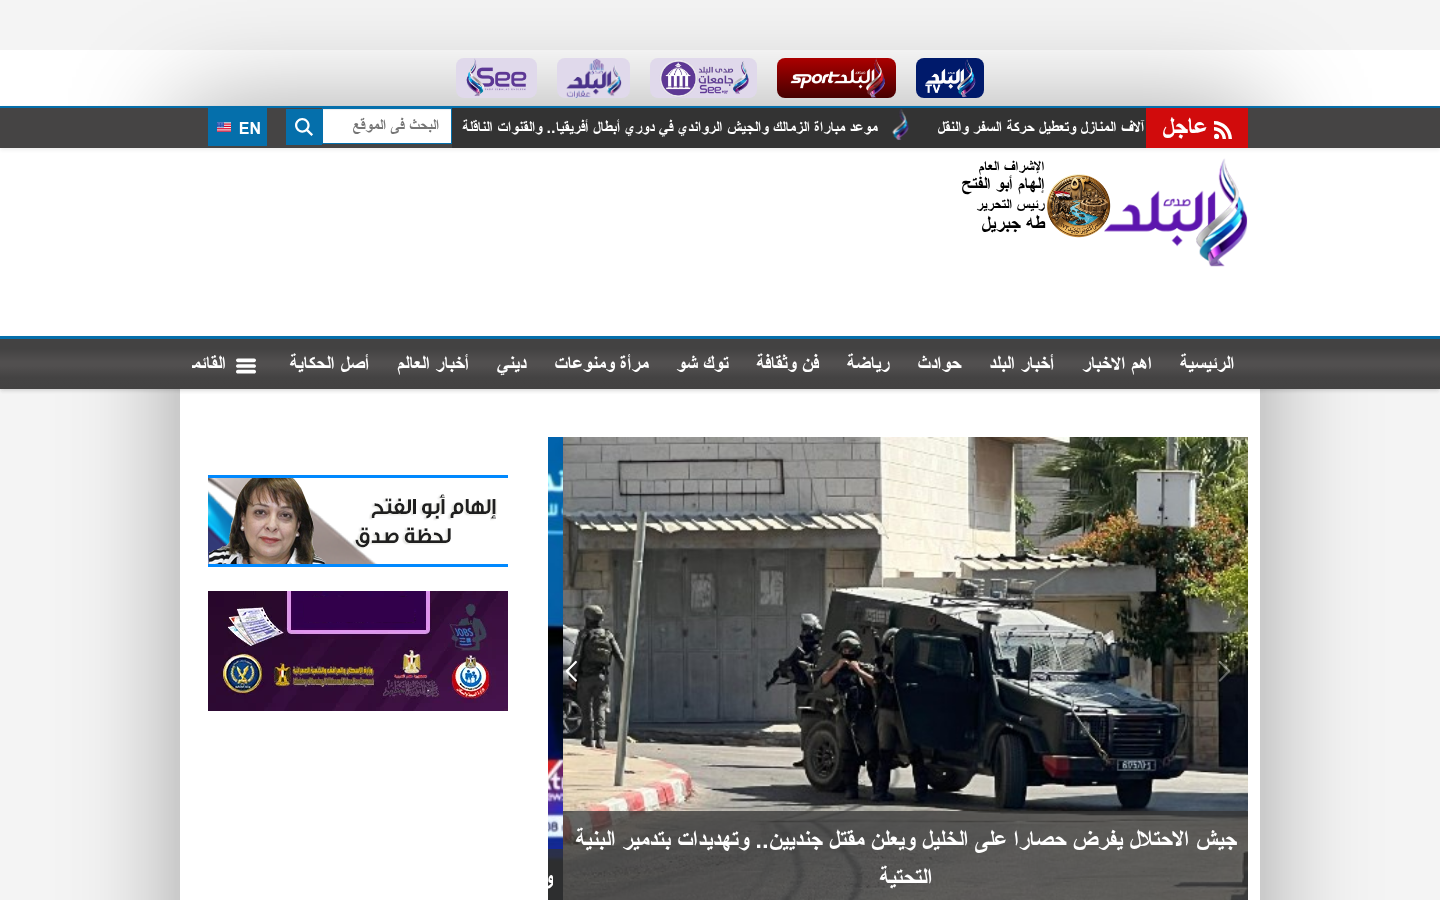Image resolution: width=1440 pixels, height=900 pixels.
Task: Switch language with the EN button
Action: [x=238, y=127]
